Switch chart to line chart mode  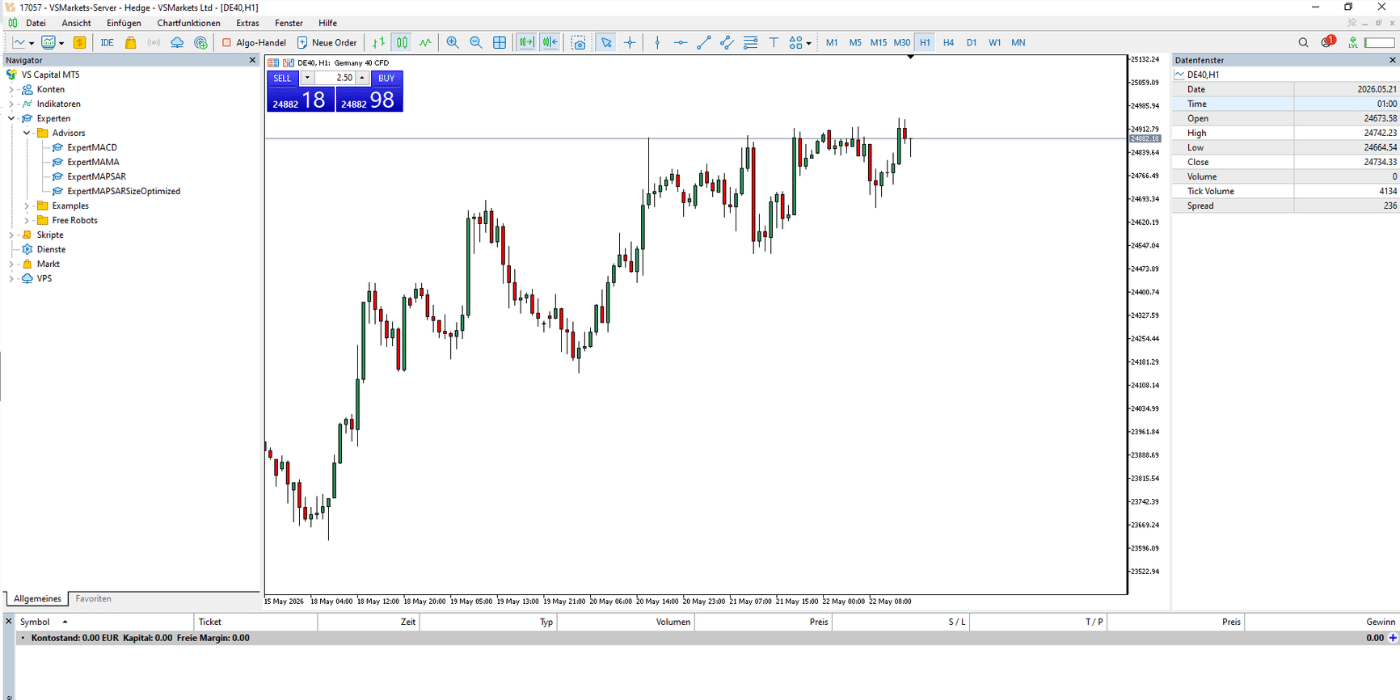(x=426, y=43)
